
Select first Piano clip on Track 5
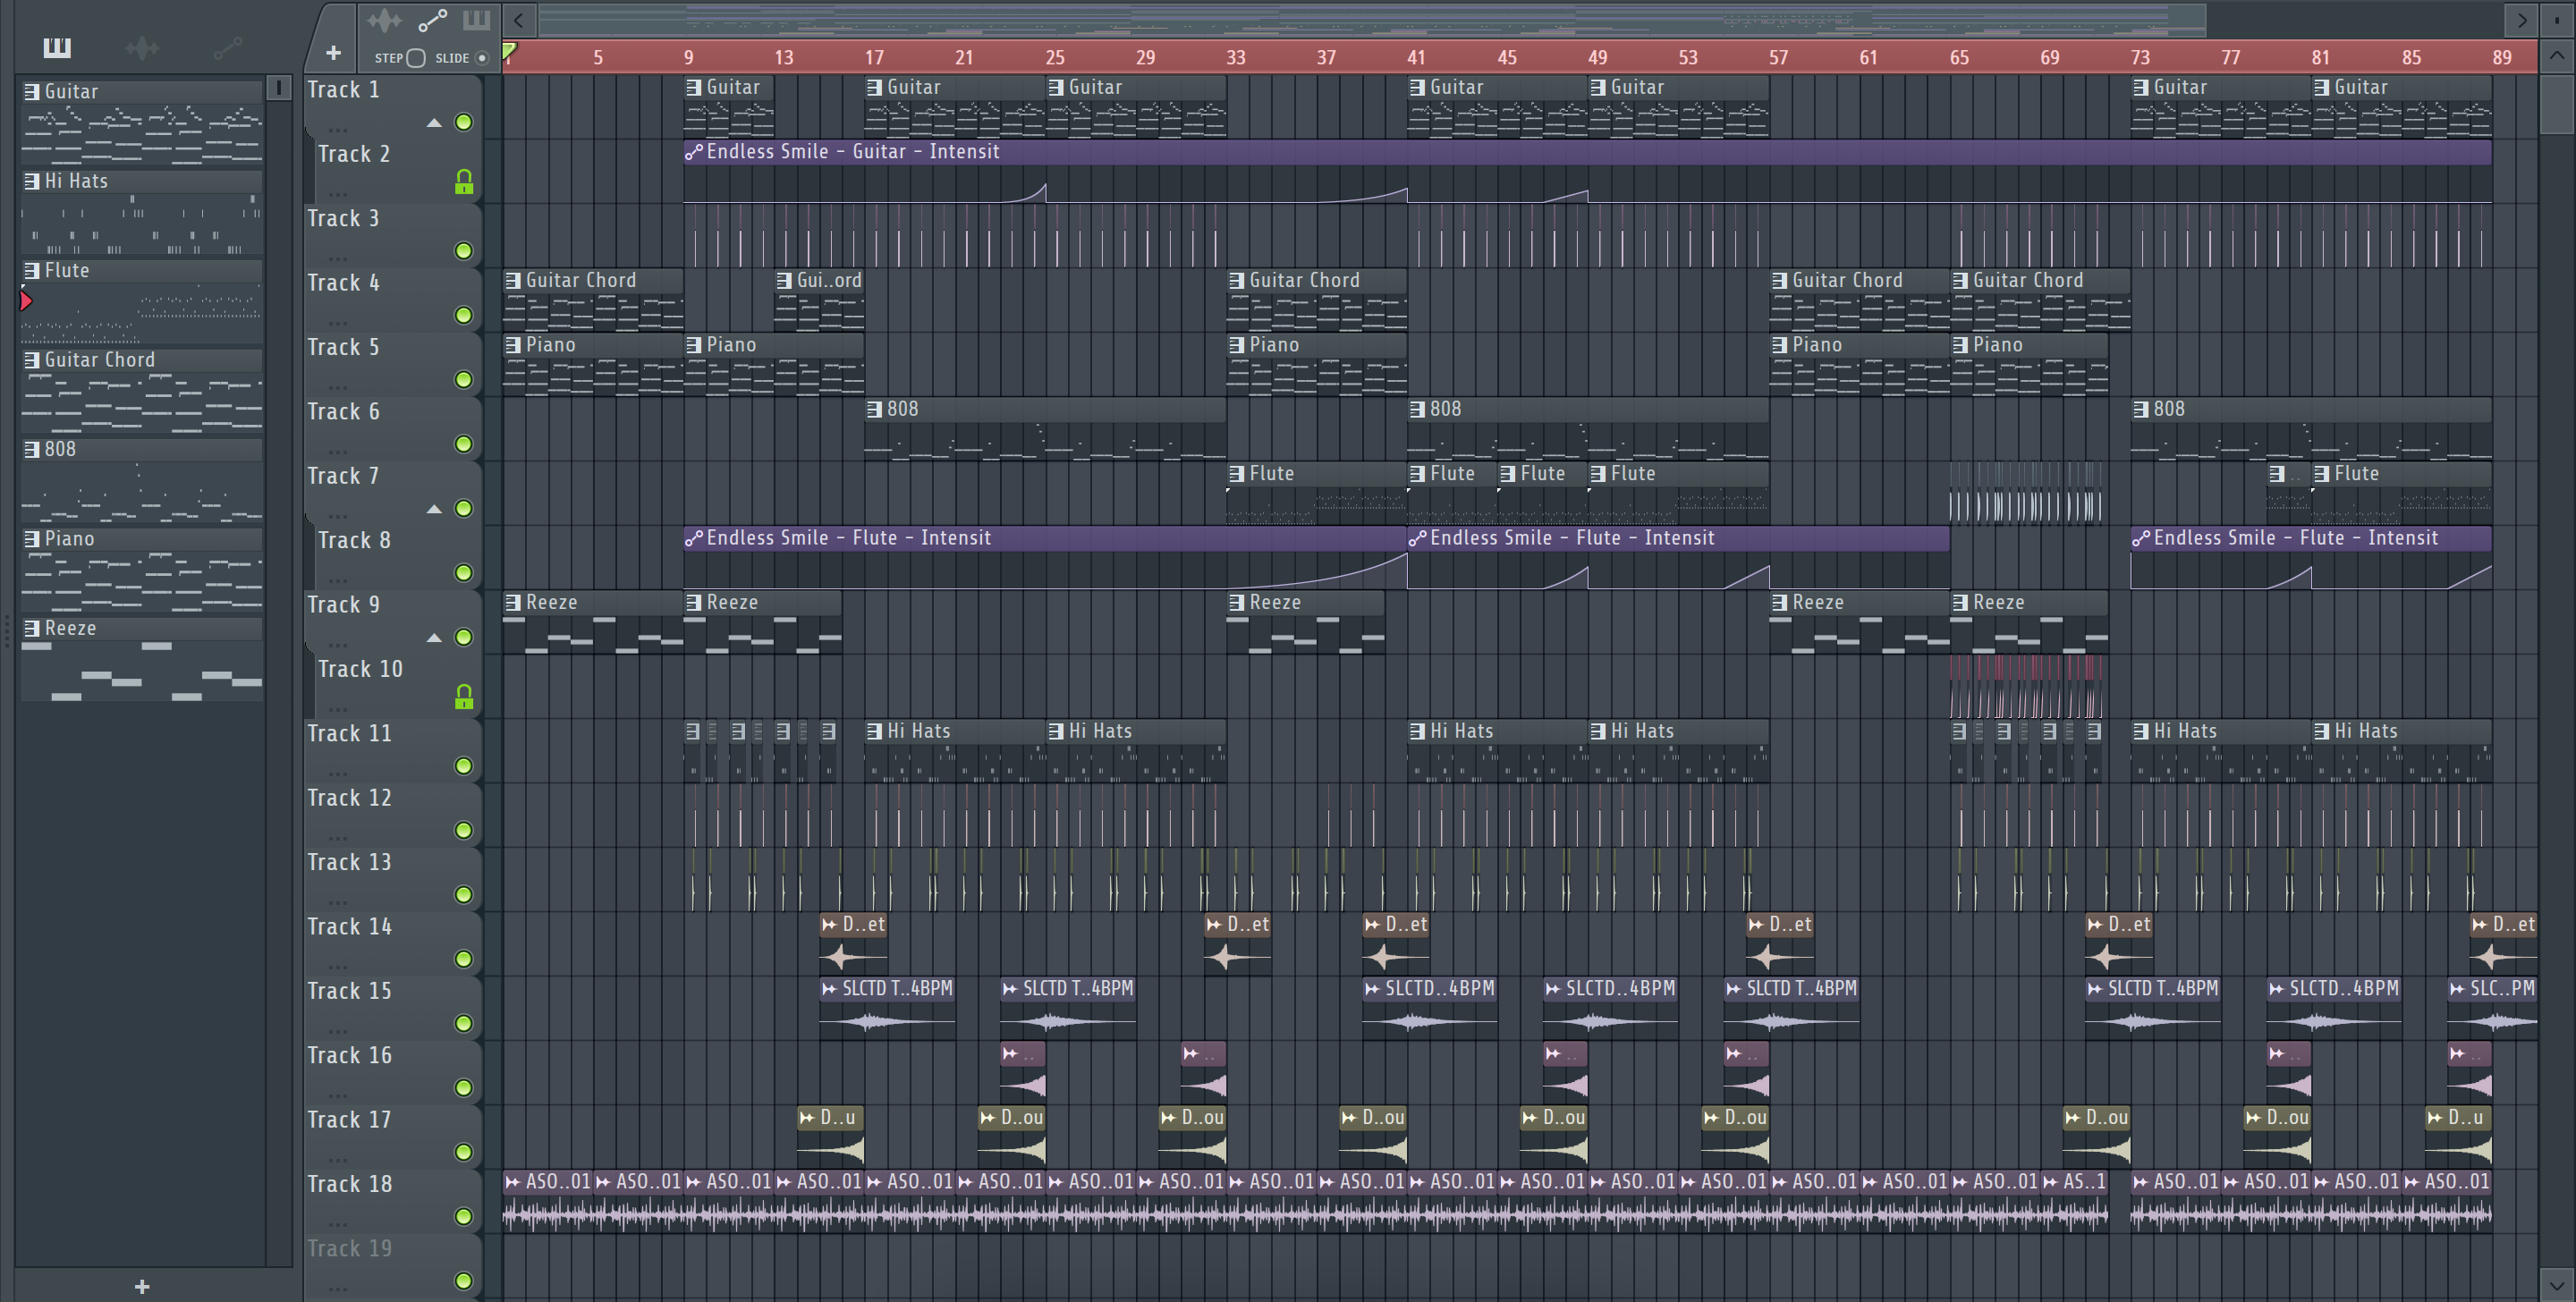click(593, 366)
